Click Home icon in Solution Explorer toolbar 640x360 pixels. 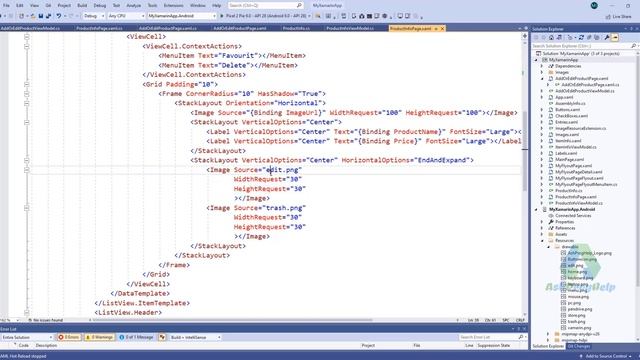551,37
